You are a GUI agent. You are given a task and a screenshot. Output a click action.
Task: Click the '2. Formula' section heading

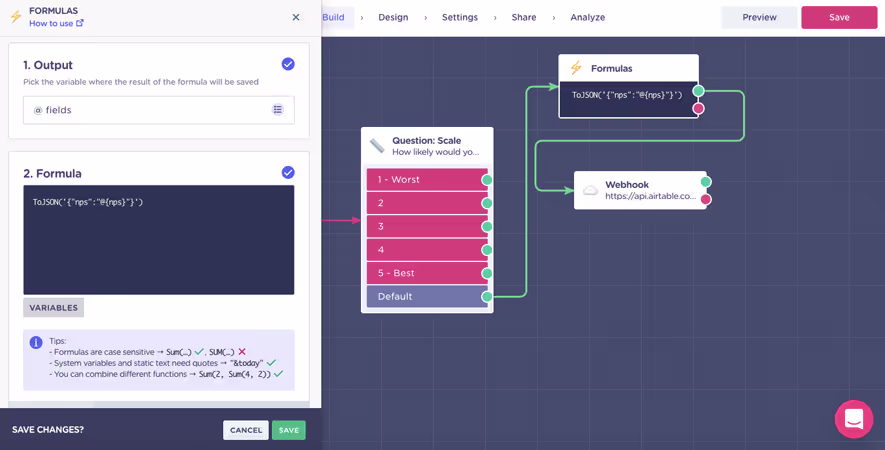52,173
